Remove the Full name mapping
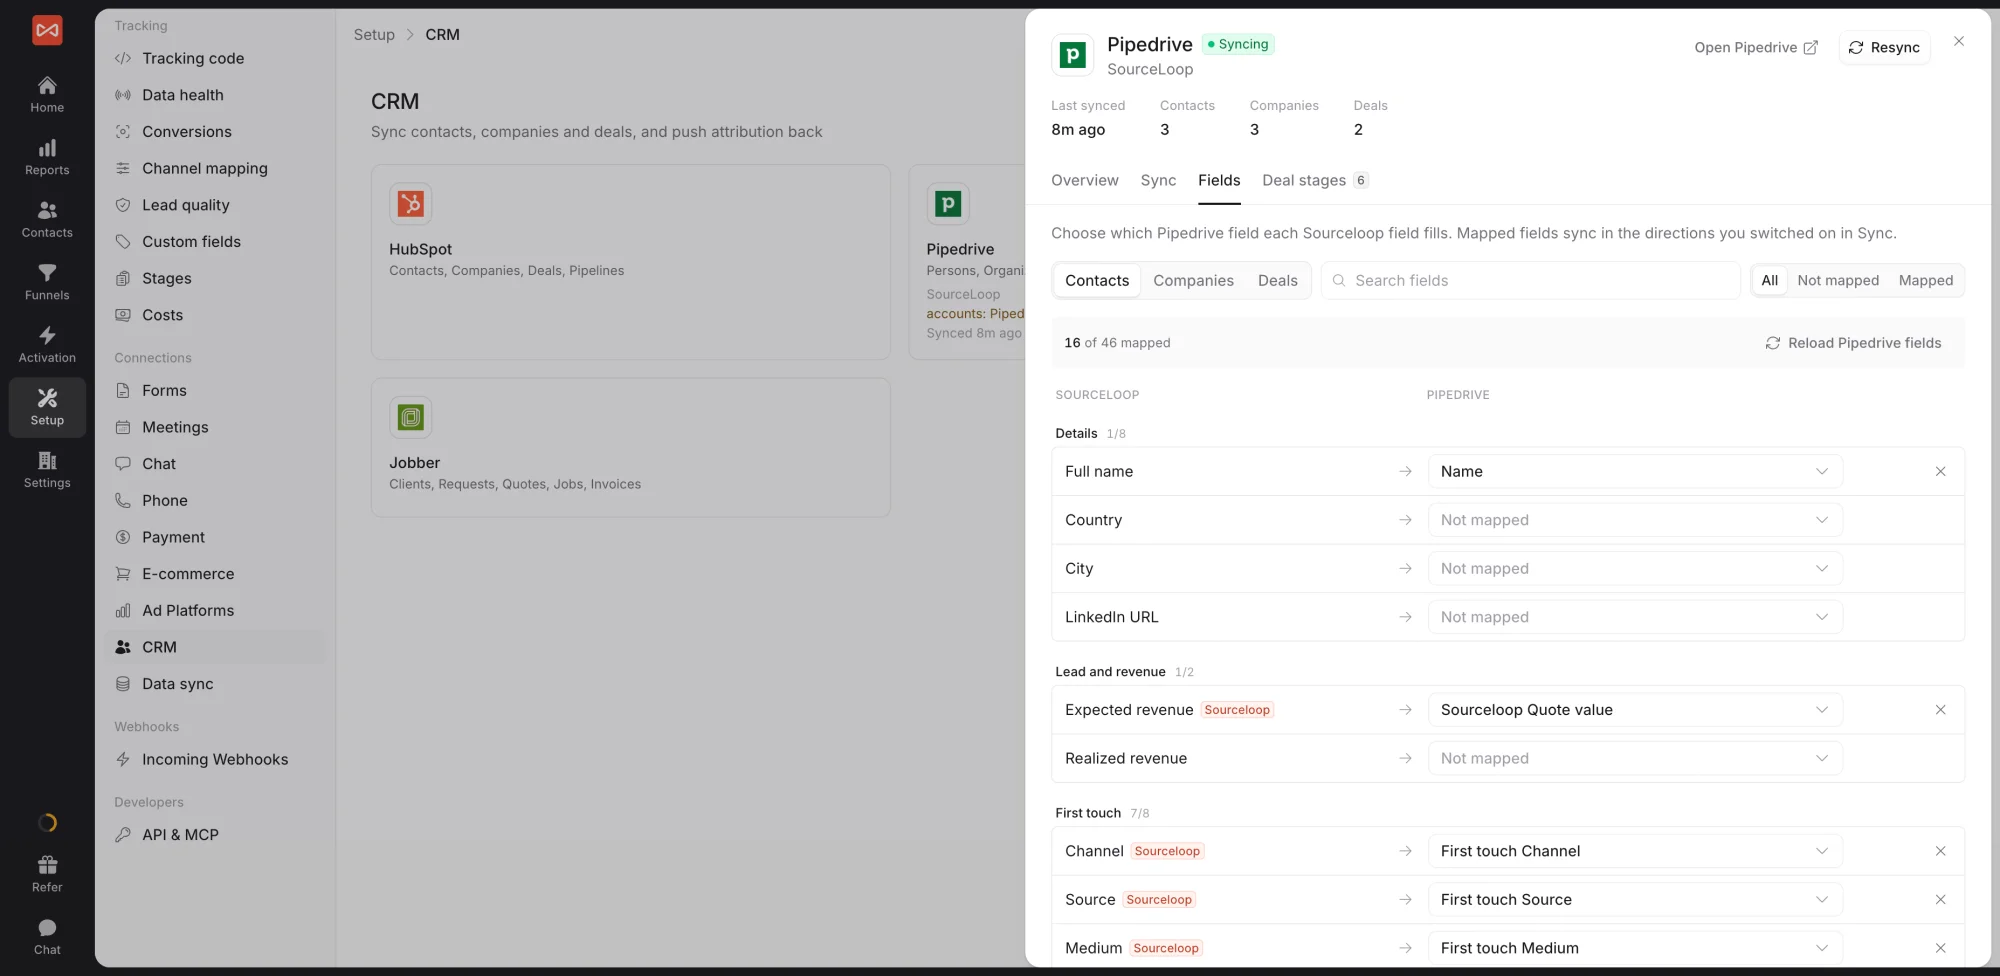The width and height of the screenshot is (2000, 976). 1940,471
